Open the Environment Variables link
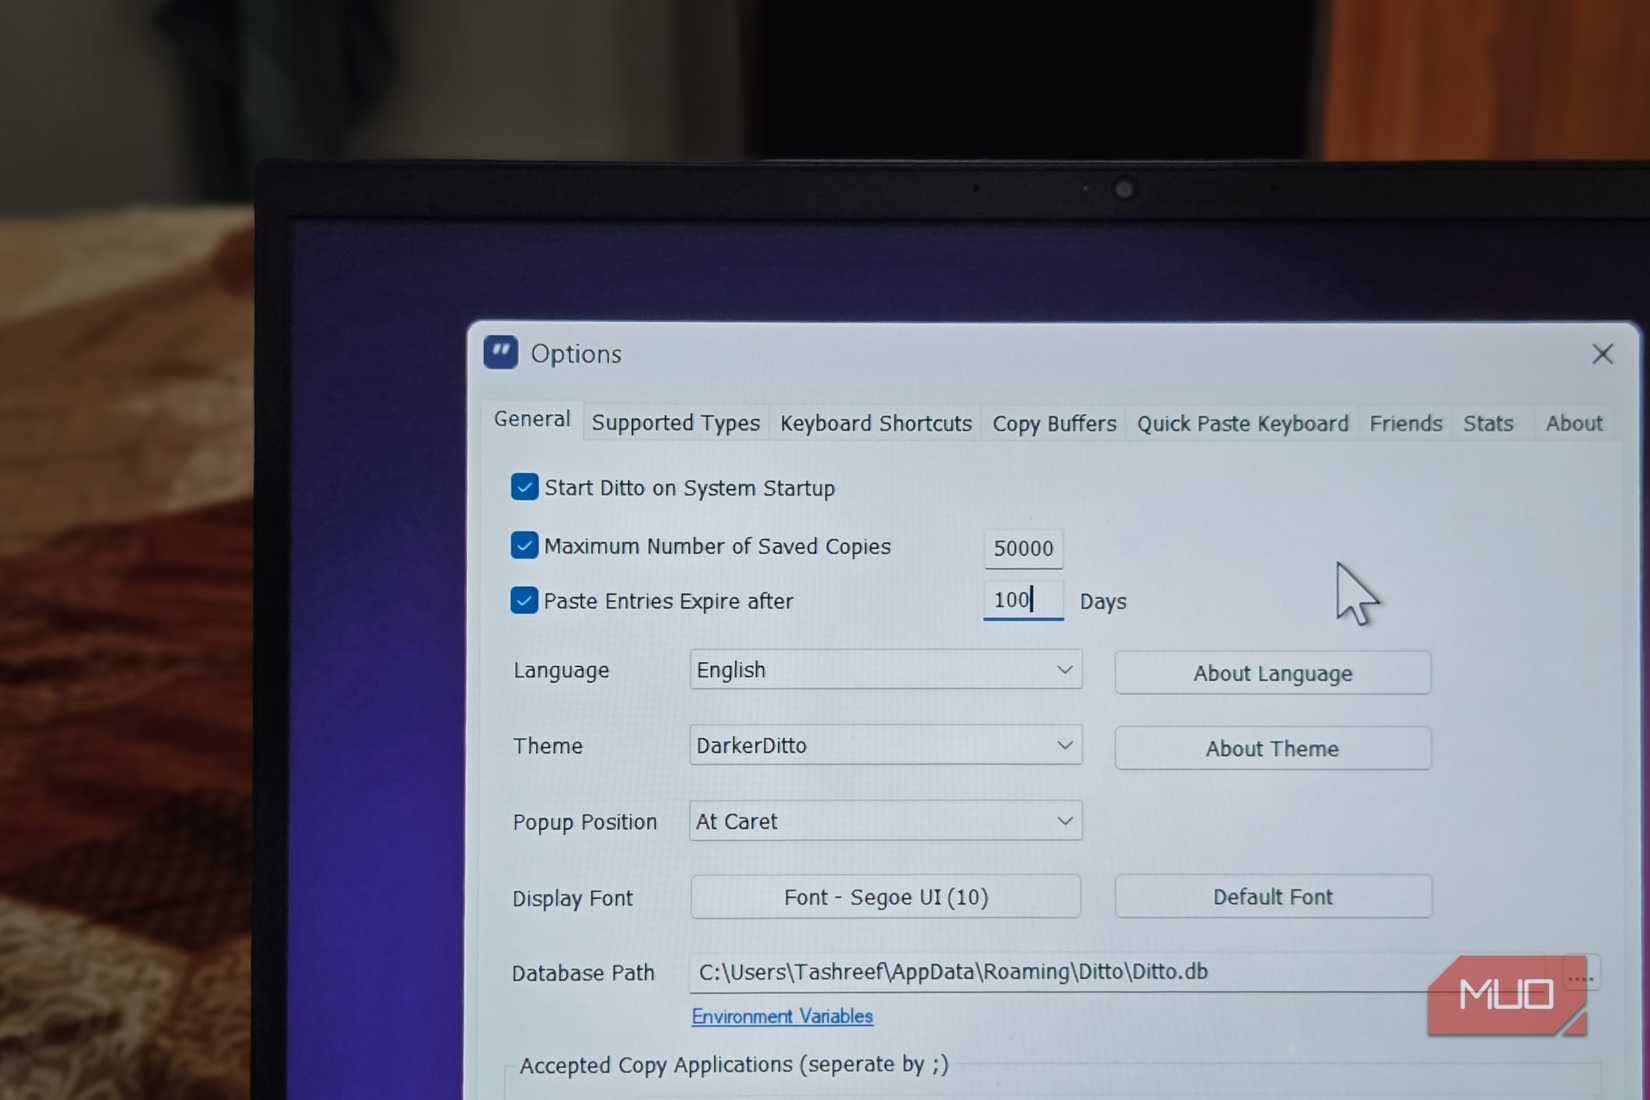The image size is (1650, 1100). coord(782,1016)
